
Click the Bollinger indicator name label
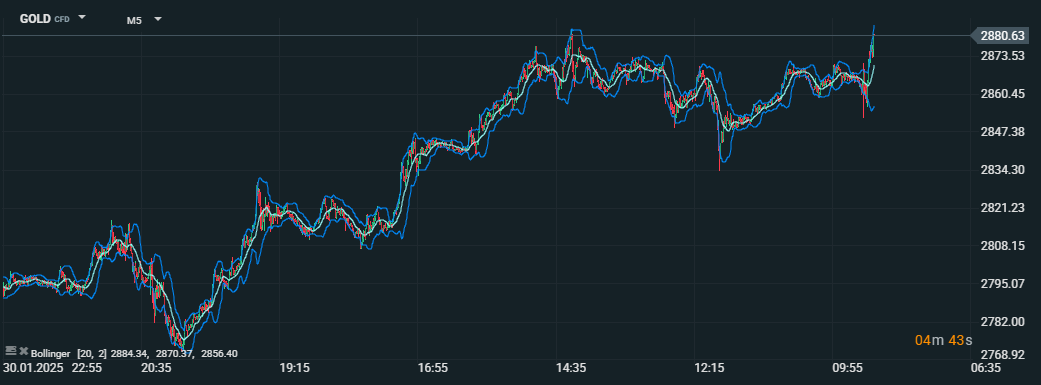point(50,354)
